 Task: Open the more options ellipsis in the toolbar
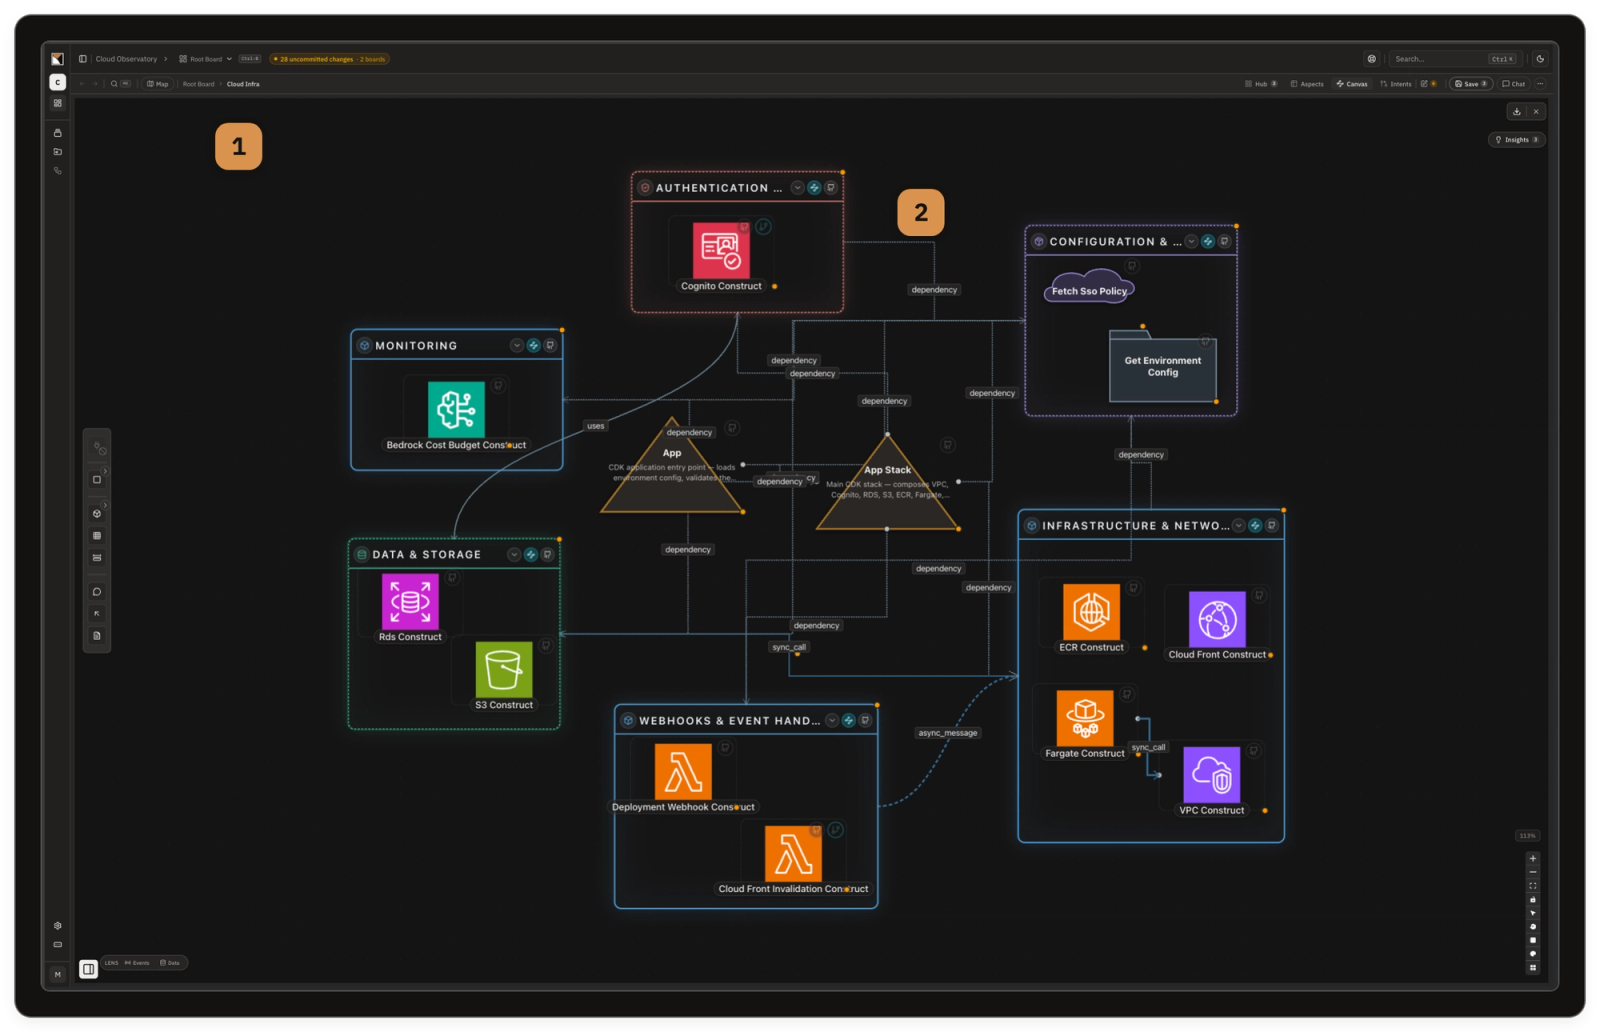pos(1540,84)
